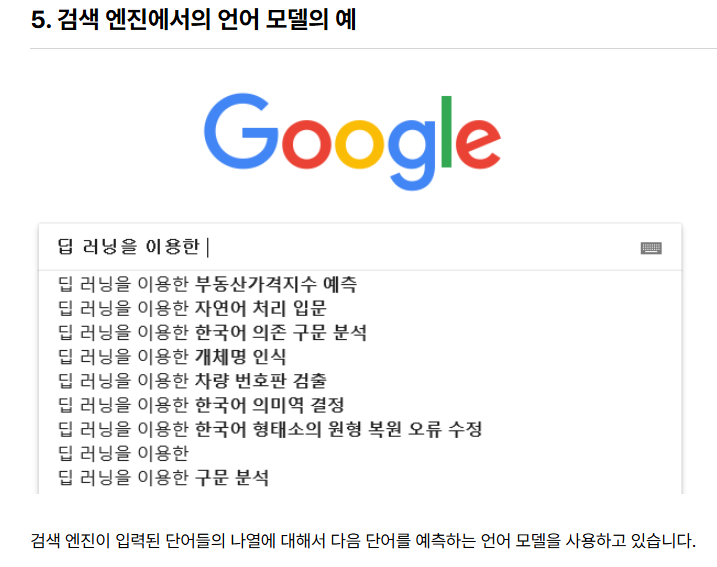Viewport: 717px width, 567px height.
Task: Select suggestion '차량 번호판 검출'
Action: coord(192,380)
